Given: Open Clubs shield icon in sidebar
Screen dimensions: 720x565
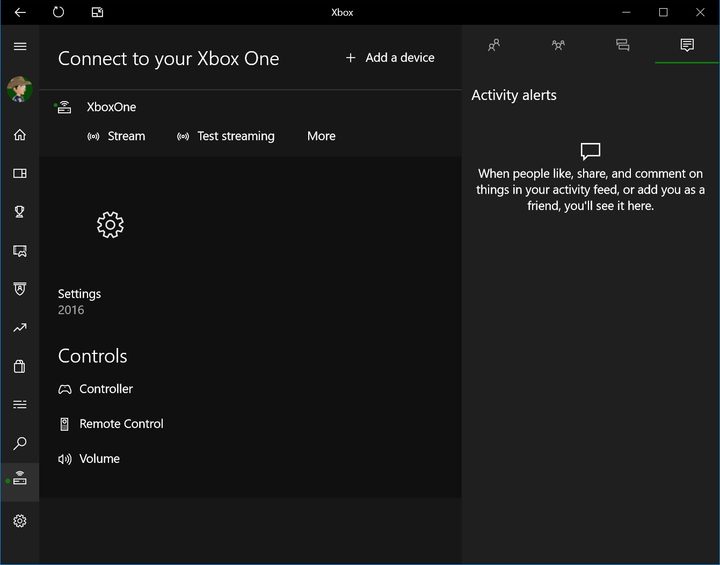Looking at the screenshot, I should tap(20, 289).
